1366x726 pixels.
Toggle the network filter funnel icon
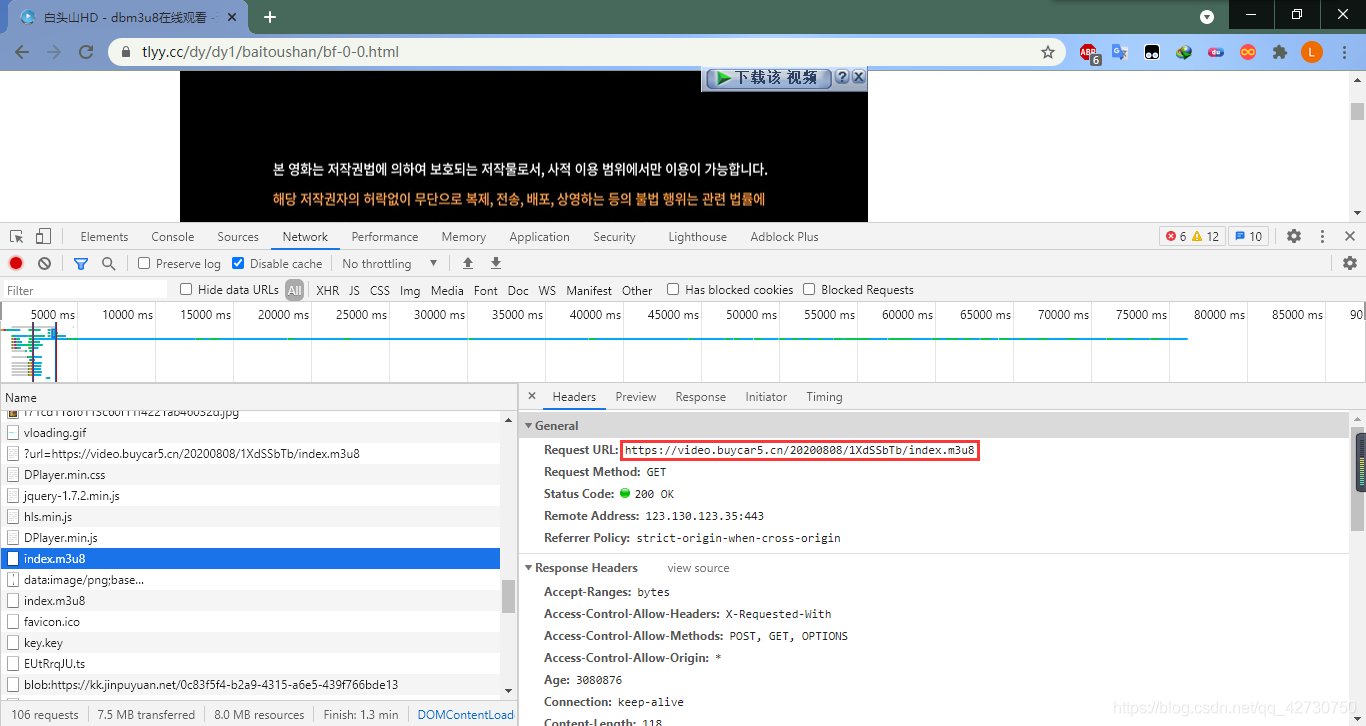81,263
